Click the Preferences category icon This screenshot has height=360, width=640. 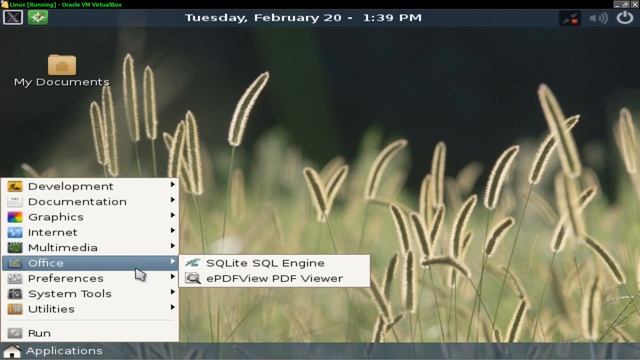point(15,278)
